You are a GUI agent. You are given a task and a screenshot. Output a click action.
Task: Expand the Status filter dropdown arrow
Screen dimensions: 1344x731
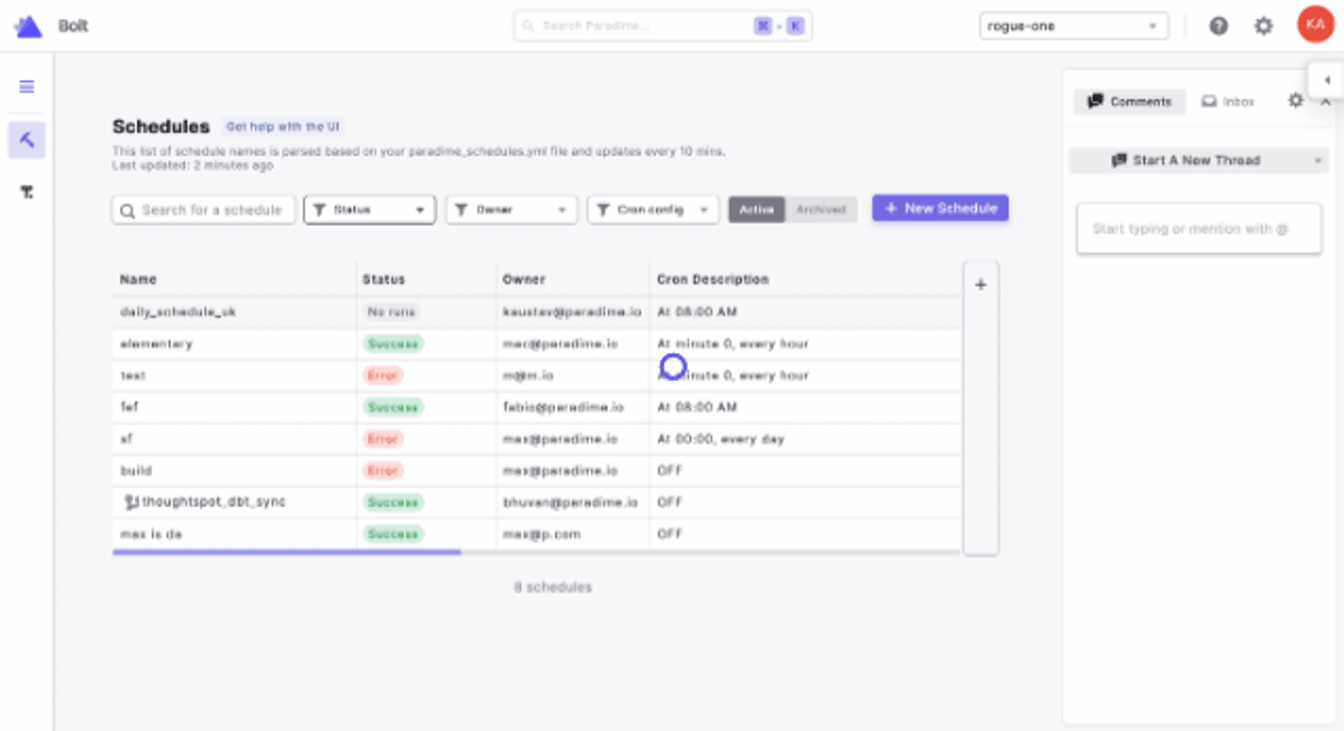pos(420,210)
